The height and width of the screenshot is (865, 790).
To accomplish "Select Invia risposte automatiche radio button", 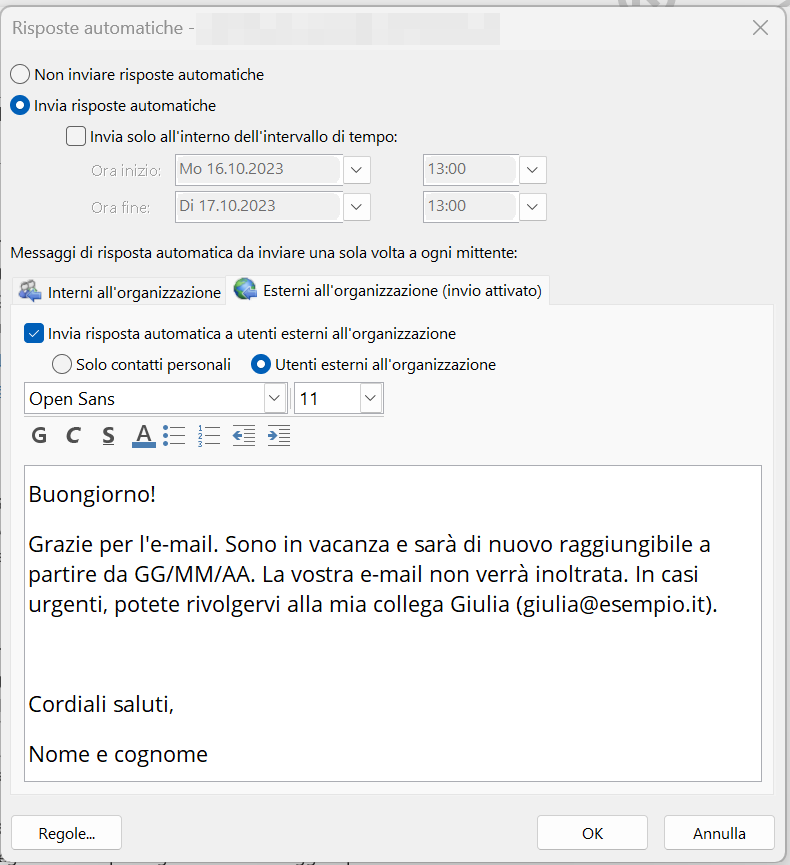I will pyautogui.click(x=20, y=105).
